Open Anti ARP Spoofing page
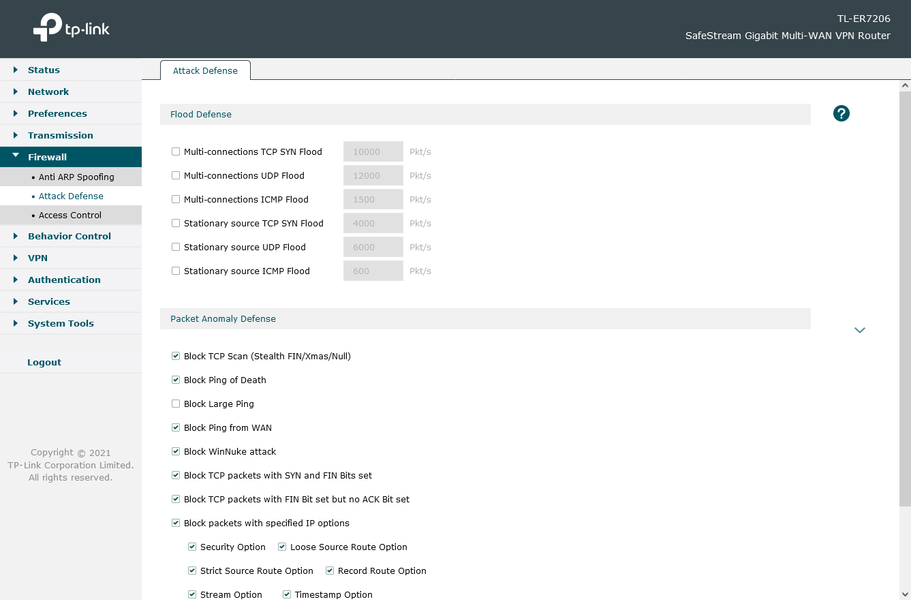 (70, 177)
